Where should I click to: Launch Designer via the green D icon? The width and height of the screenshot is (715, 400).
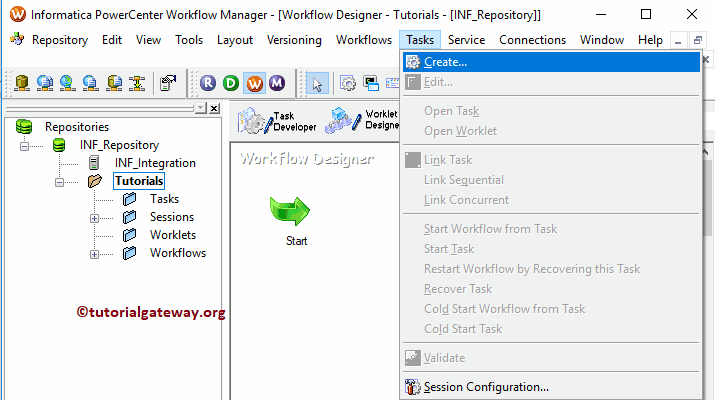click(231, 83)
